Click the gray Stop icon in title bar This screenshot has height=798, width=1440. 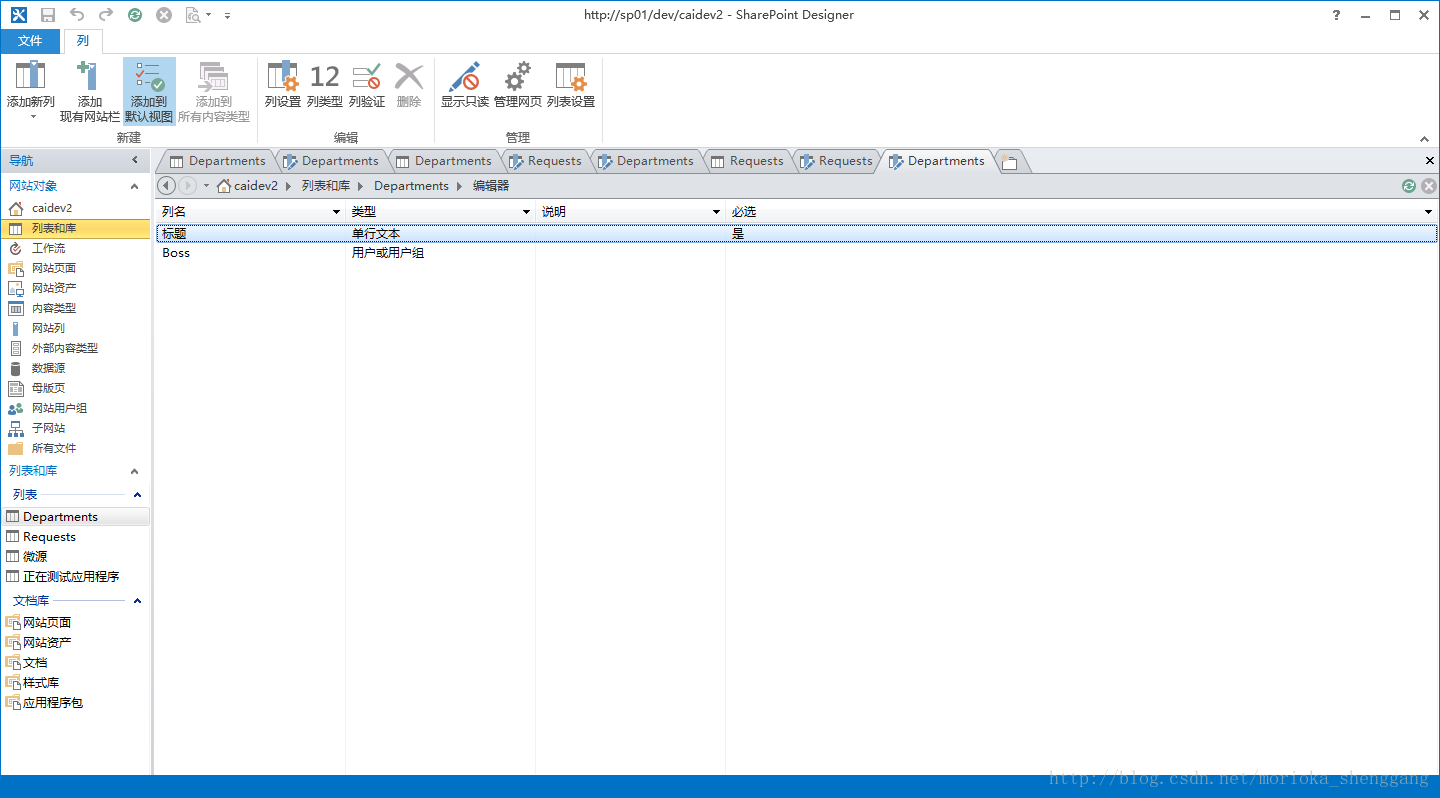(164, 15)
